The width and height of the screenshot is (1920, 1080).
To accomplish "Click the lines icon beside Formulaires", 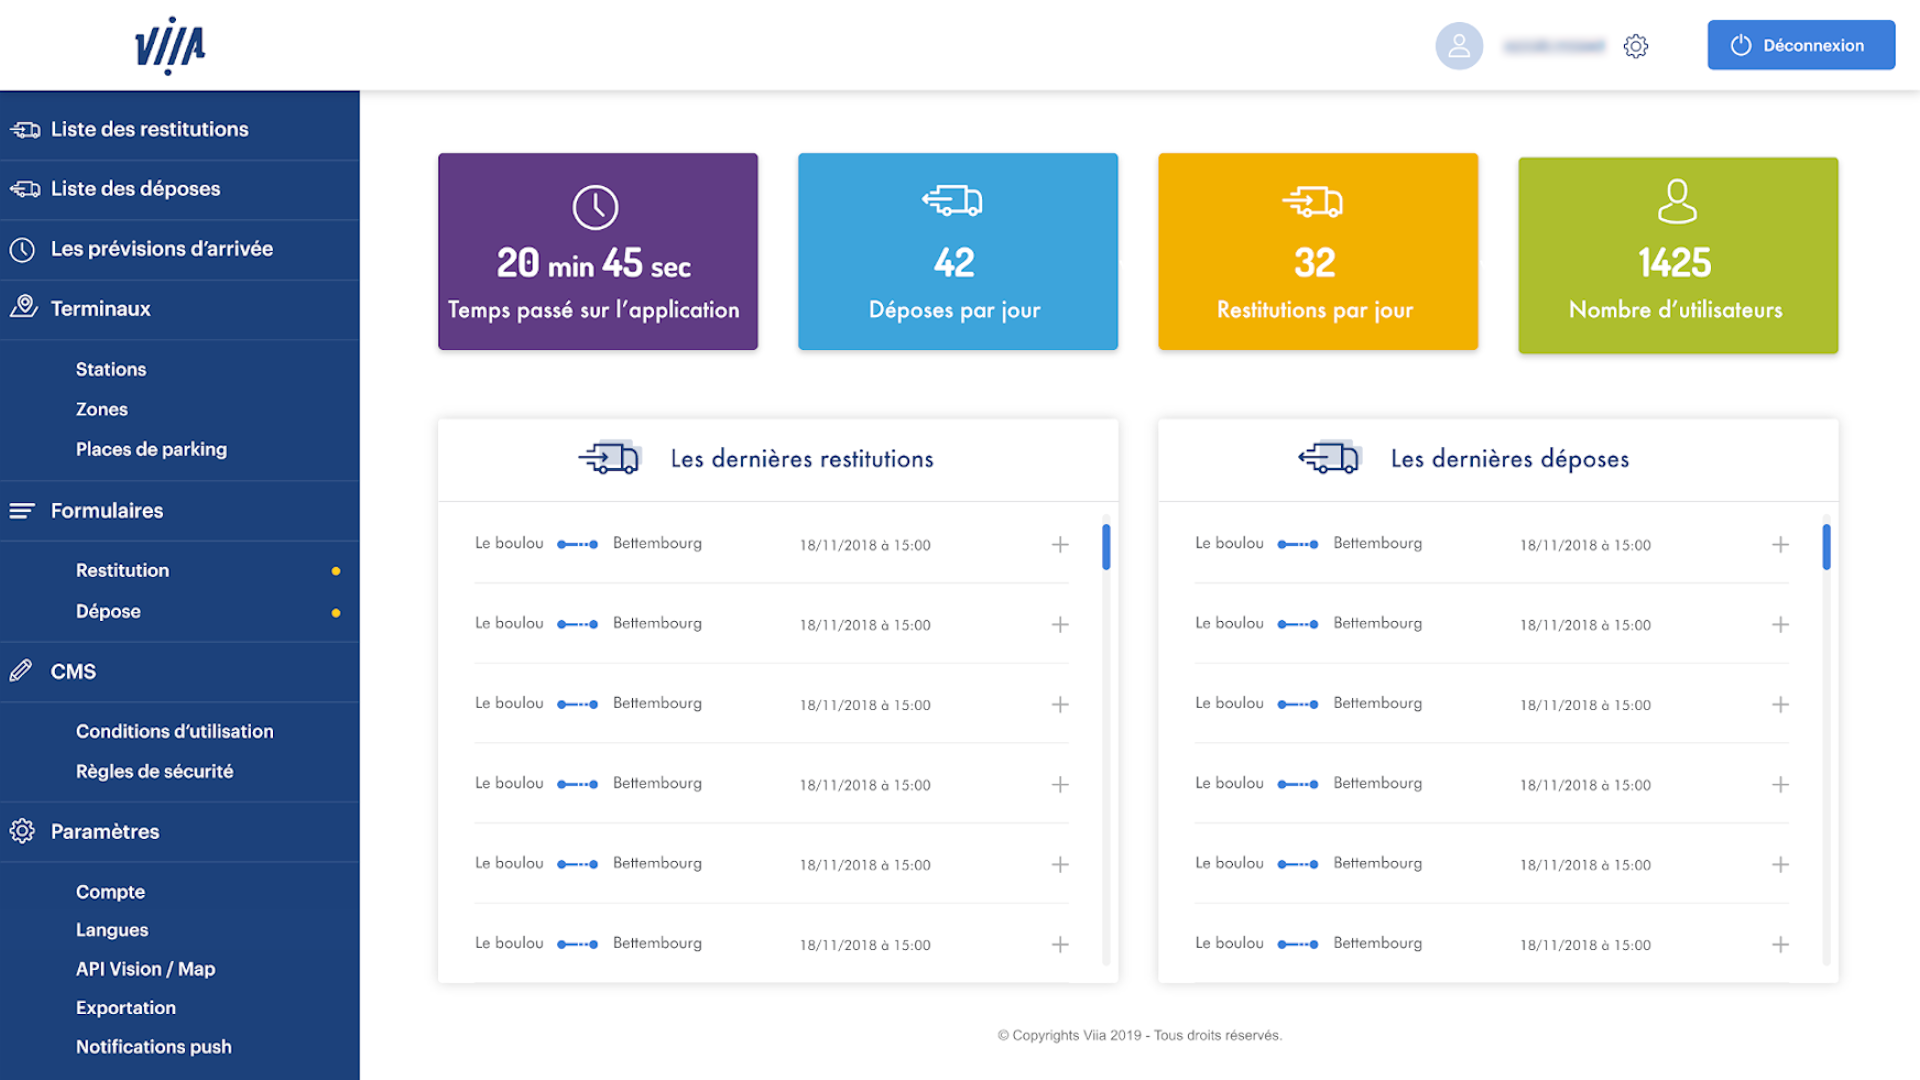I will click(22, 511).
